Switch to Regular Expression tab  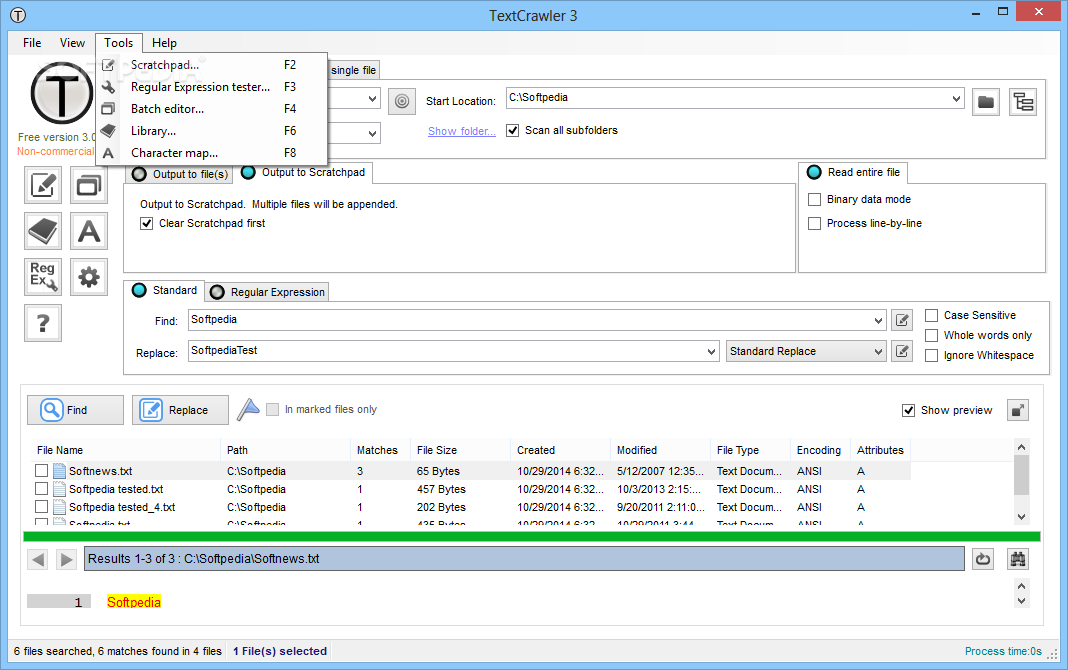click(268, 292)
